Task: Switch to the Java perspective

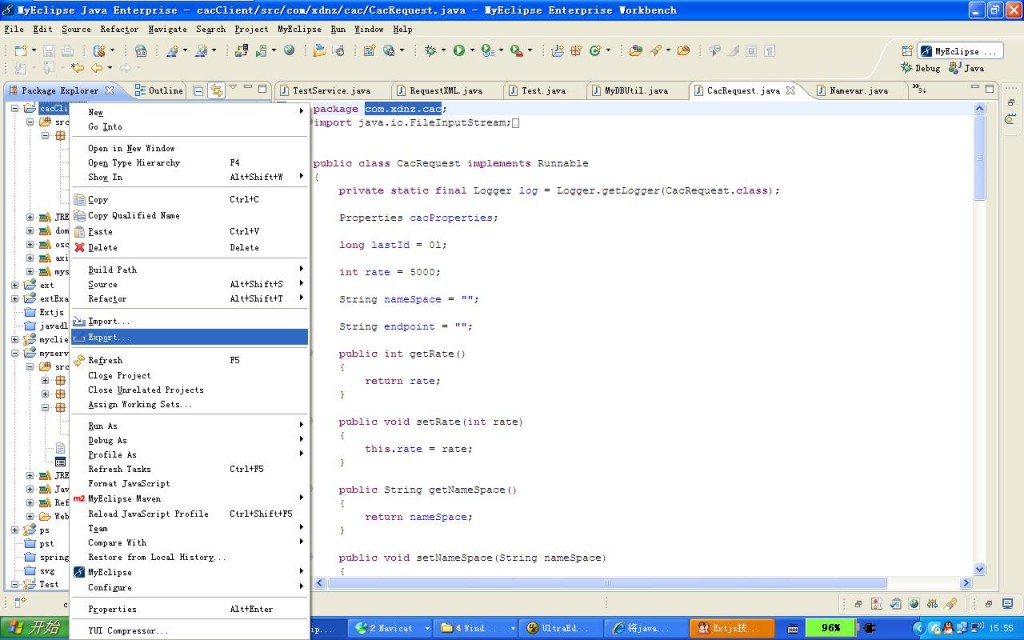Action: point(967,68)
